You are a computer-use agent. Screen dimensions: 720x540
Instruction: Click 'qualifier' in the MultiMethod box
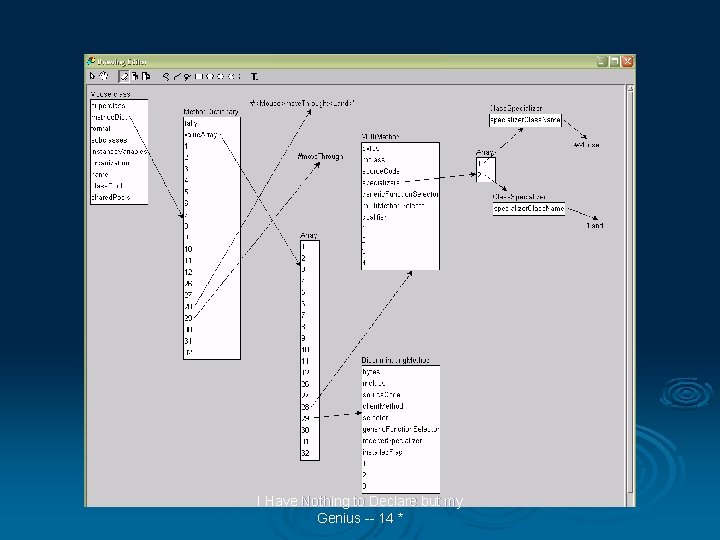click(400, 217)
